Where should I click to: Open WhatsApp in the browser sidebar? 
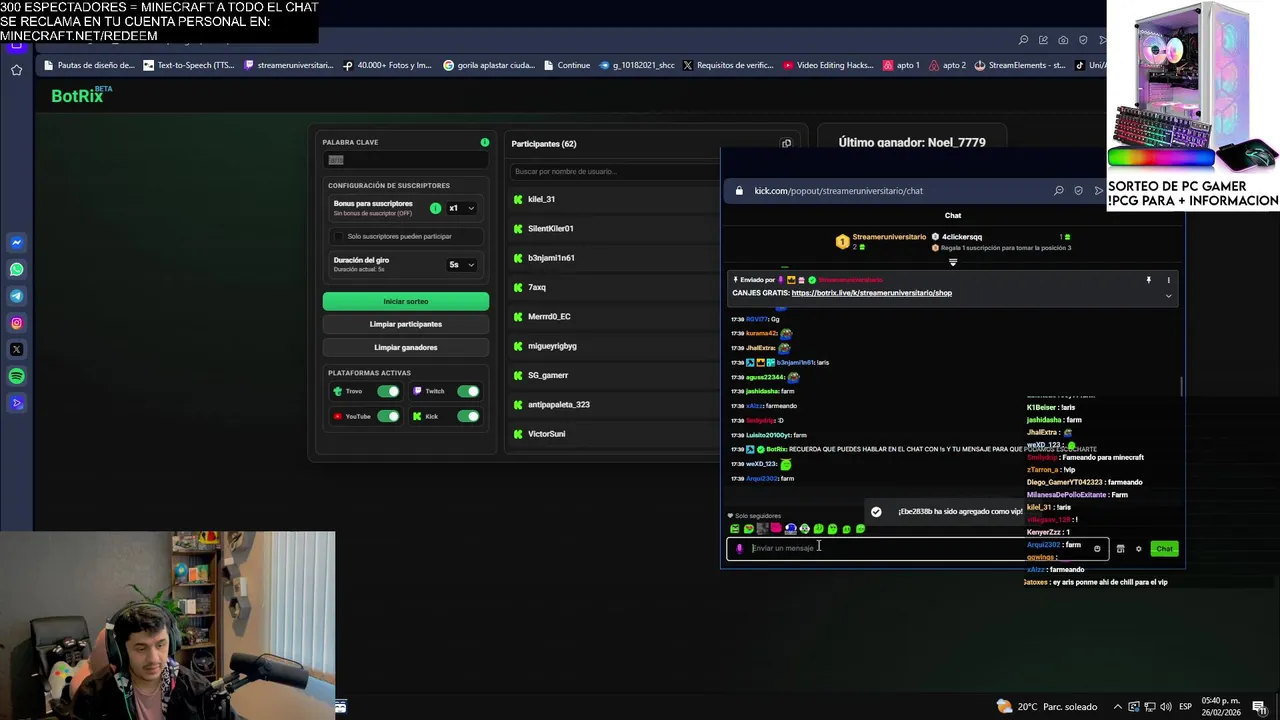point(16,270)
